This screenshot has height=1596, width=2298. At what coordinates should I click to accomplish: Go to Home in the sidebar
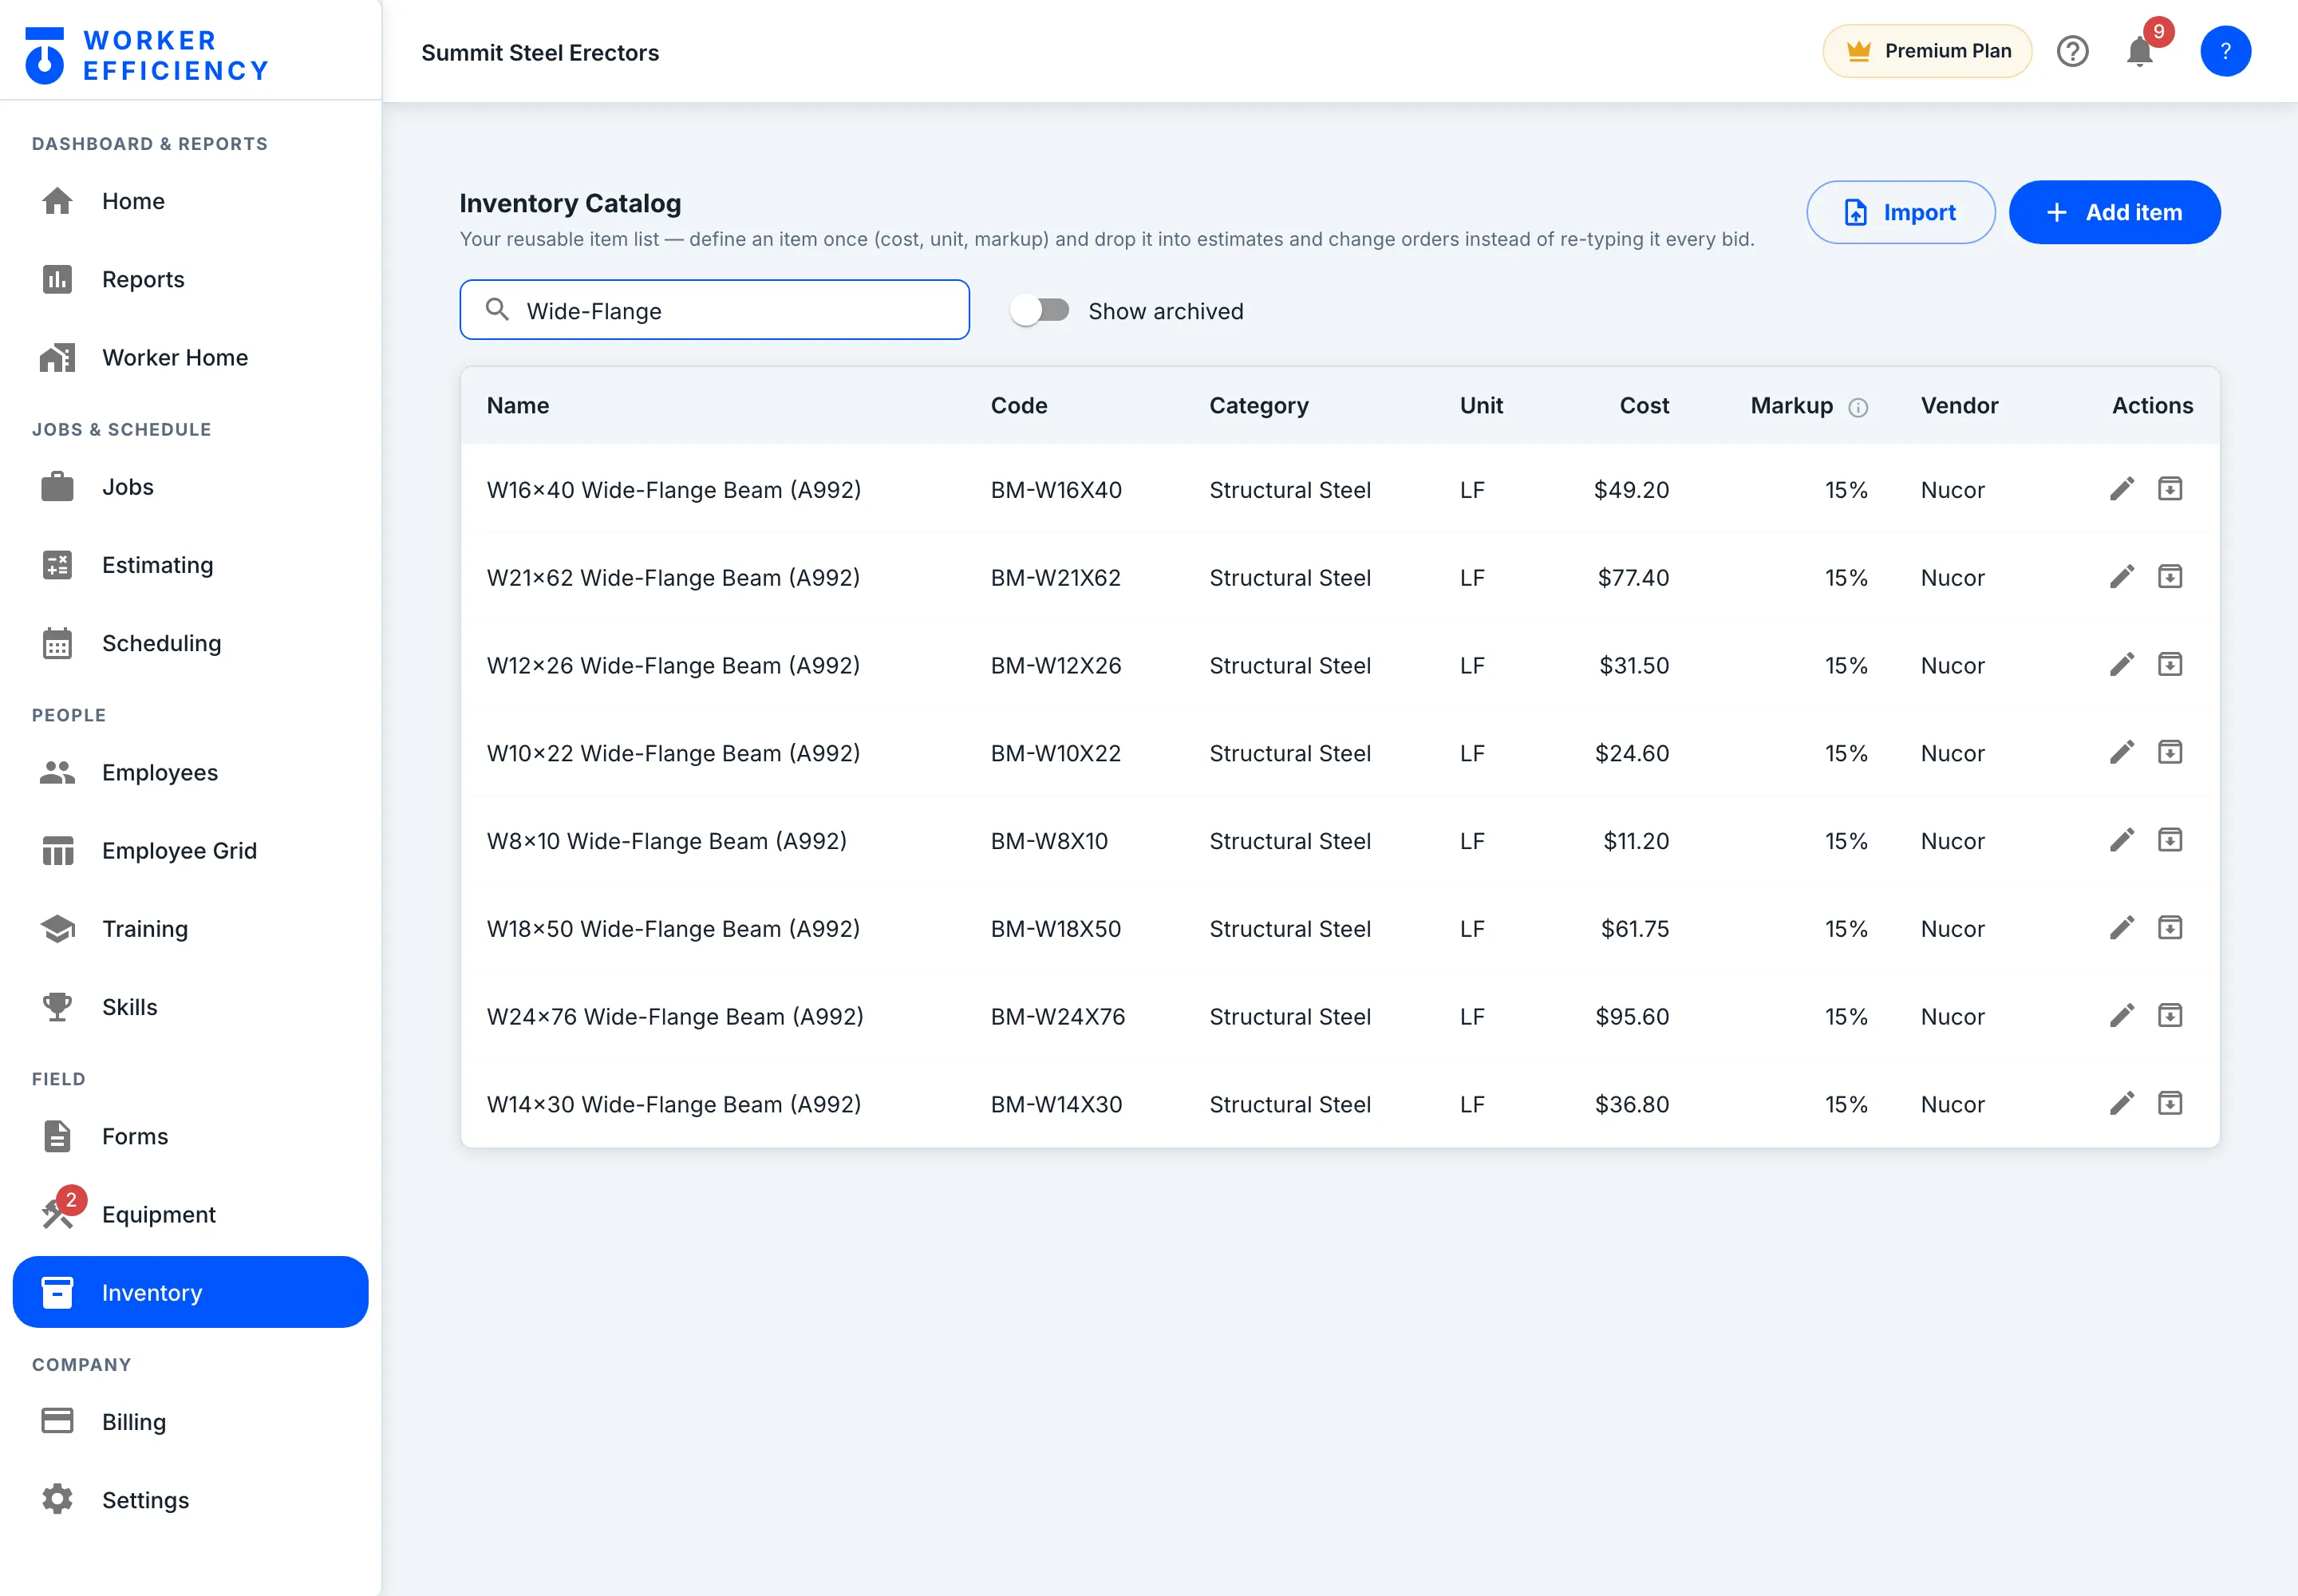(x=190, y=201)
